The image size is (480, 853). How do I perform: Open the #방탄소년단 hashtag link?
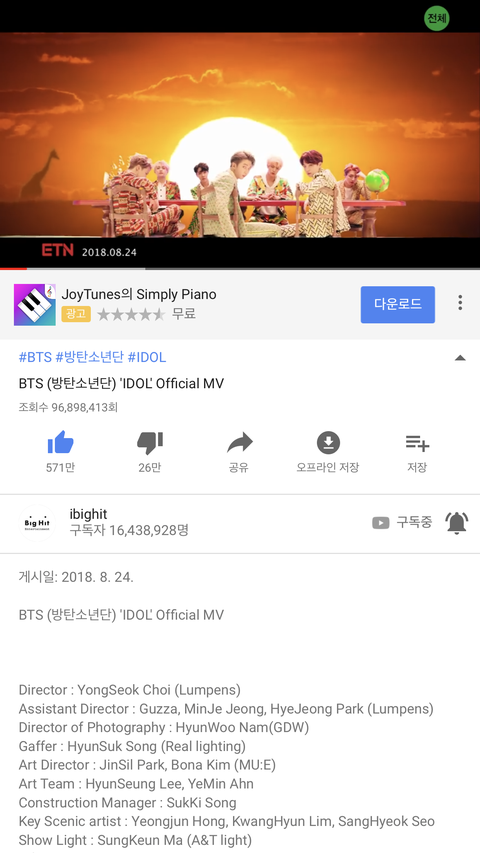pyautogui.click(x=89, y=357)
